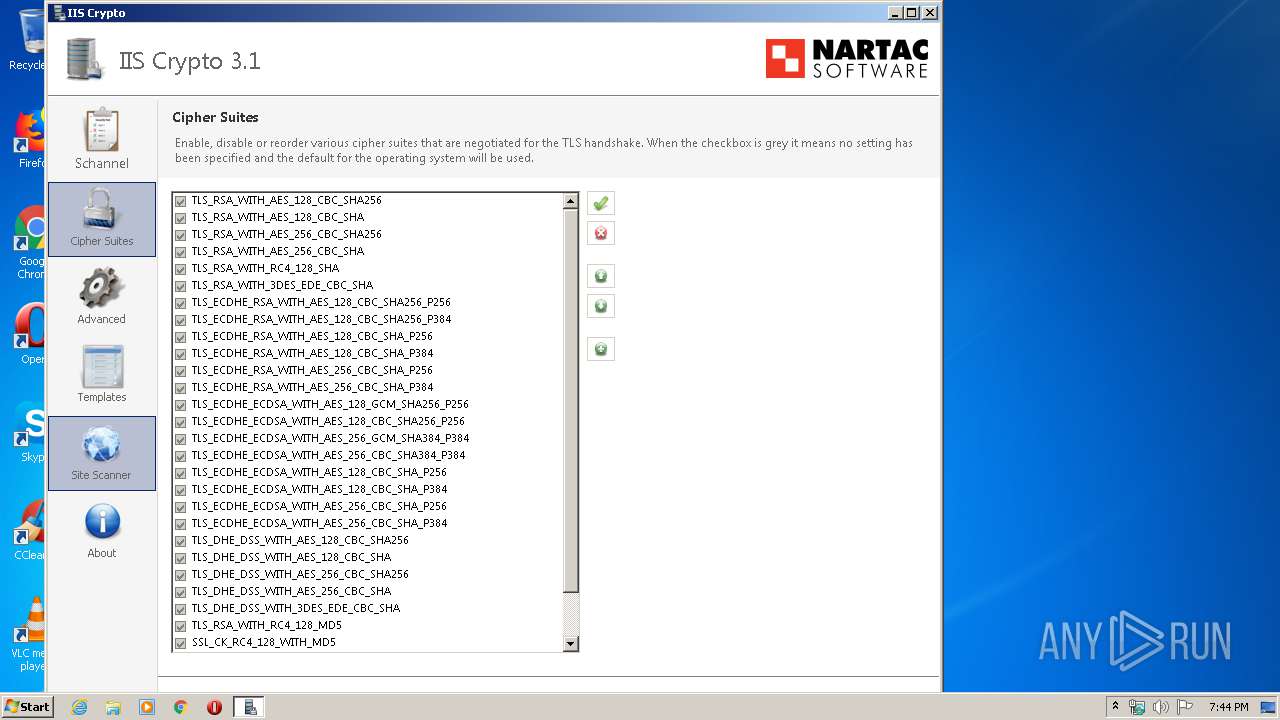Open the Advanced settings section
The width and height of the screenshot is (1280, 720).
pos(102,296)
